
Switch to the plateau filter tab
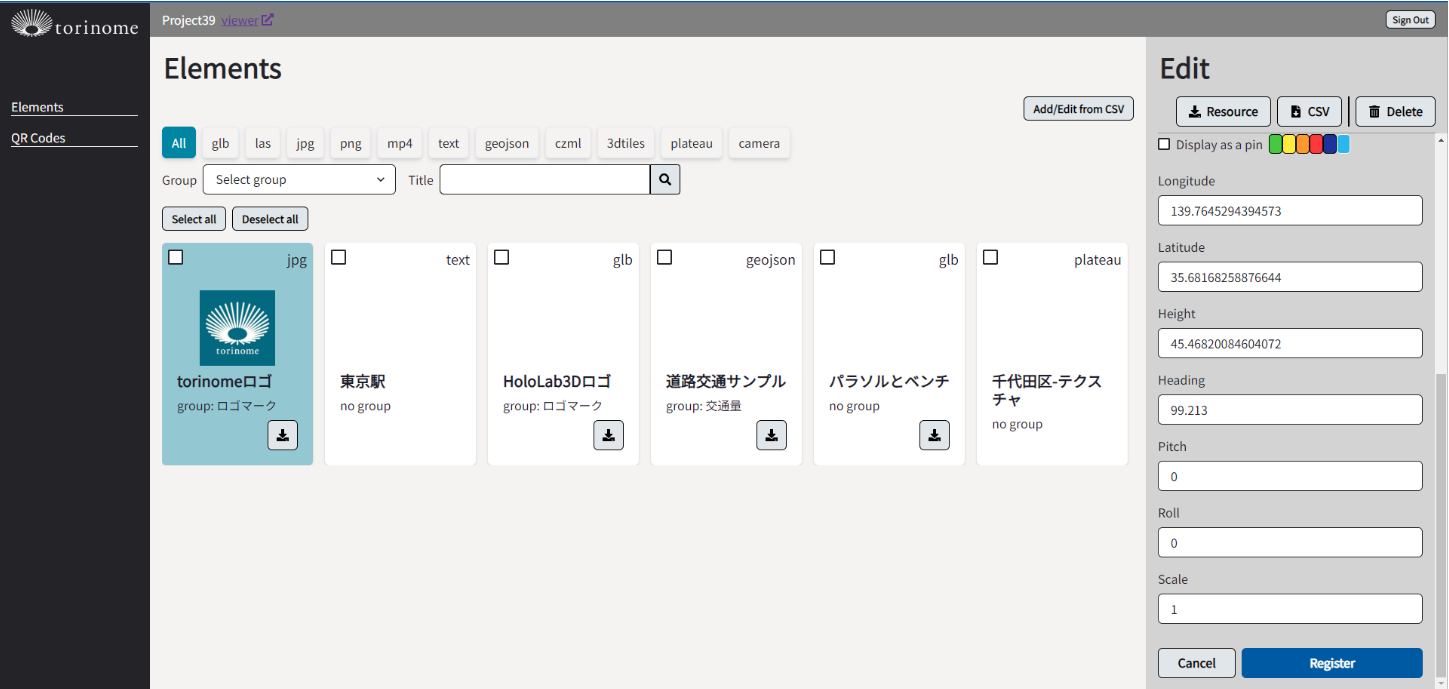691,143
